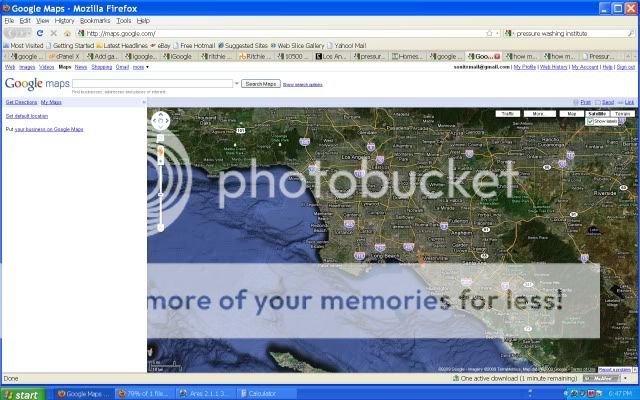This screenshot has width=640, height=400.
Task: Open the More map layers dropdown
Action: [x=539, y=114]
